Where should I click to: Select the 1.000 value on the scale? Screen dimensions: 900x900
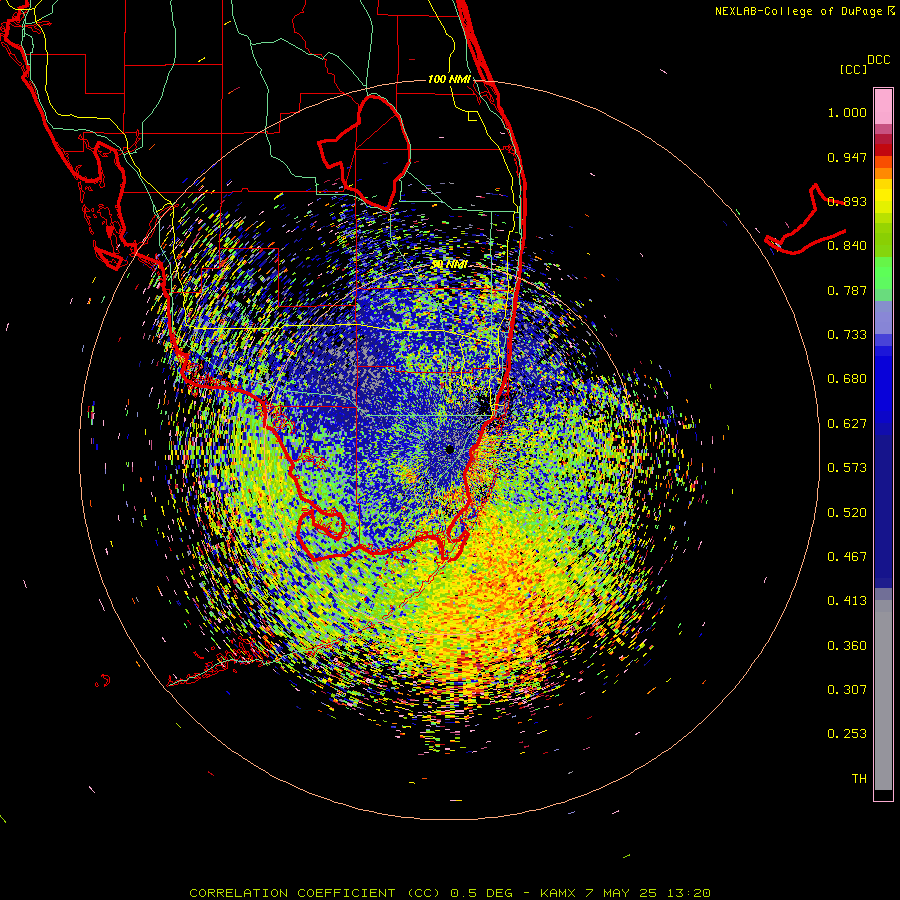tap(847, 112)
